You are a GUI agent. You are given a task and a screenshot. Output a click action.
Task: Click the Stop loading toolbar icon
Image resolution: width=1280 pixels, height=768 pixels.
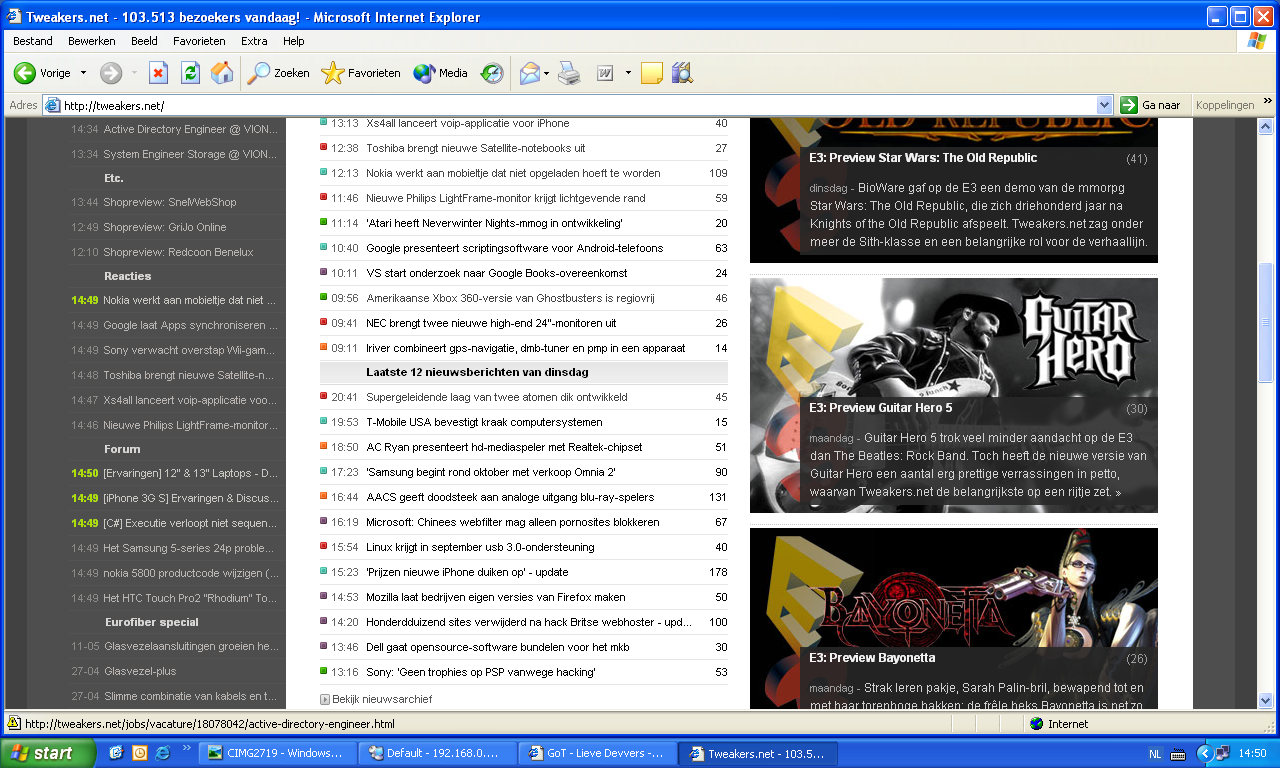point(158,73)
